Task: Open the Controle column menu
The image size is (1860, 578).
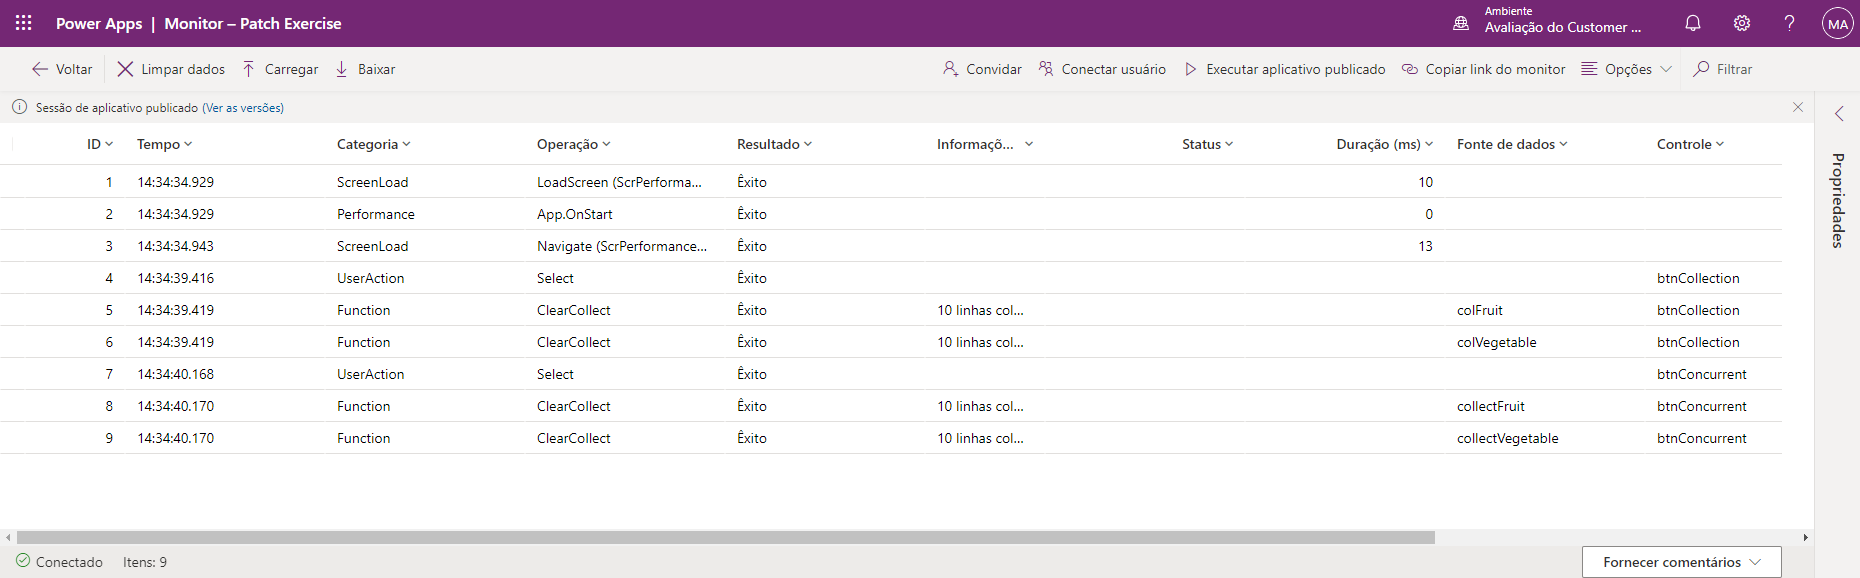Action: point(1691,144)
